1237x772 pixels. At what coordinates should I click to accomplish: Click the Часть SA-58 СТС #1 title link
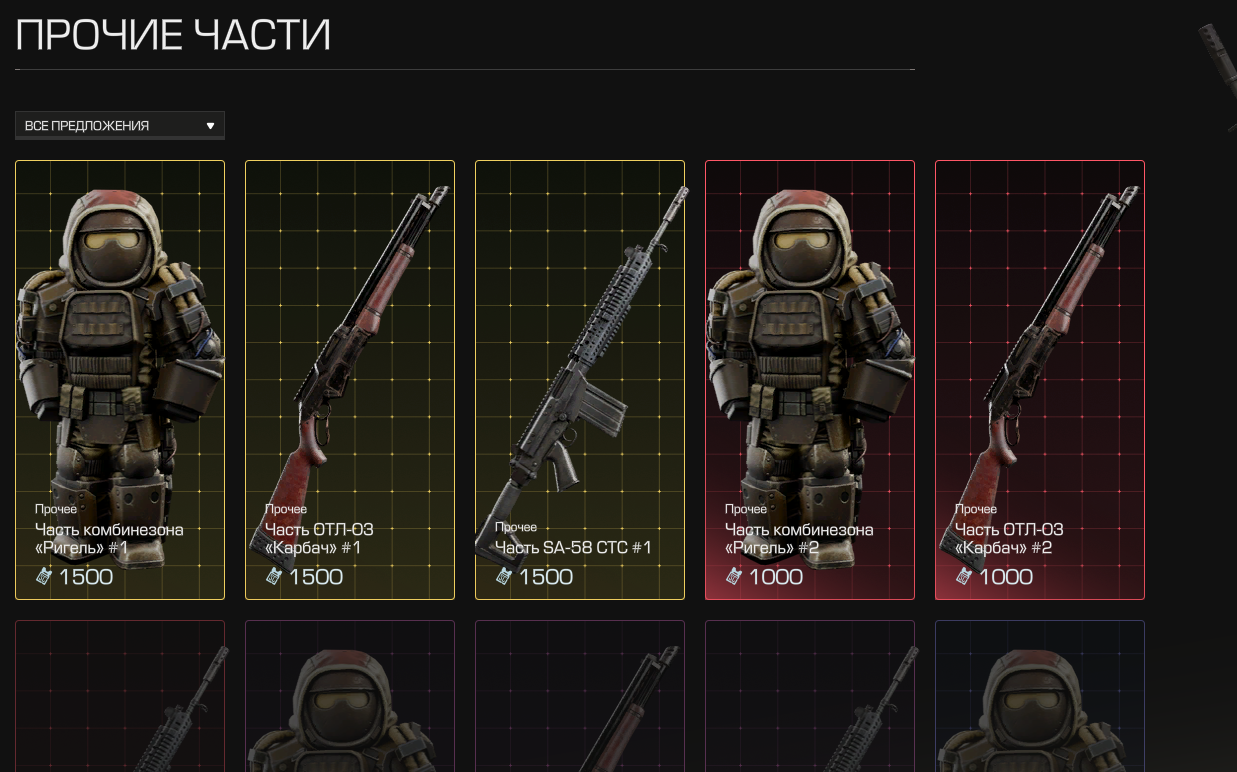click(573, 547)
